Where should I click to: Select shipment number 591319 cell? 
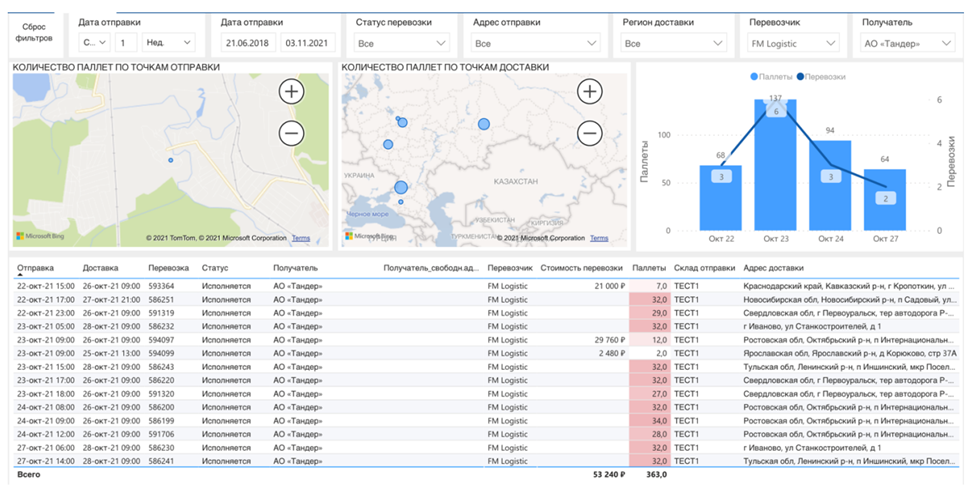coord(162,313)
